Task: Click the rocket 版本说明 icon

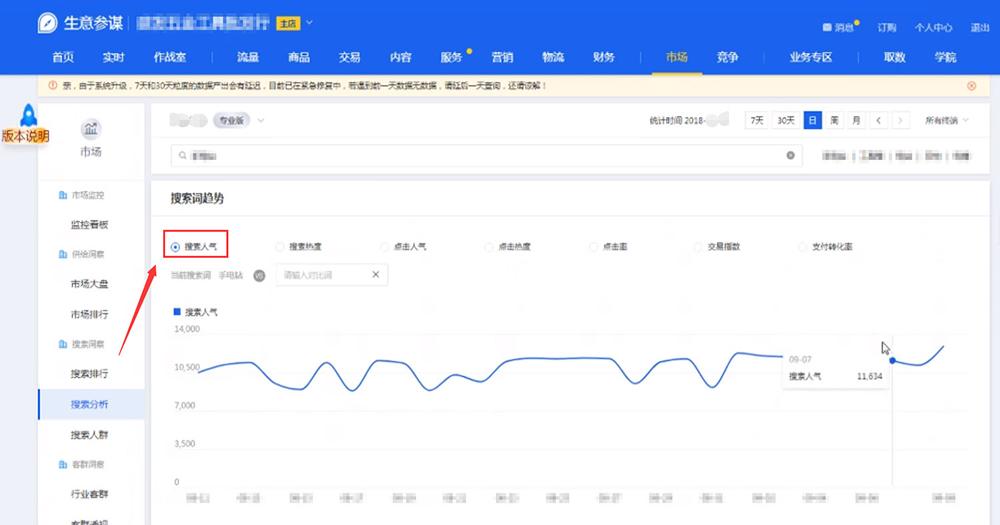Action: [27, 117]
